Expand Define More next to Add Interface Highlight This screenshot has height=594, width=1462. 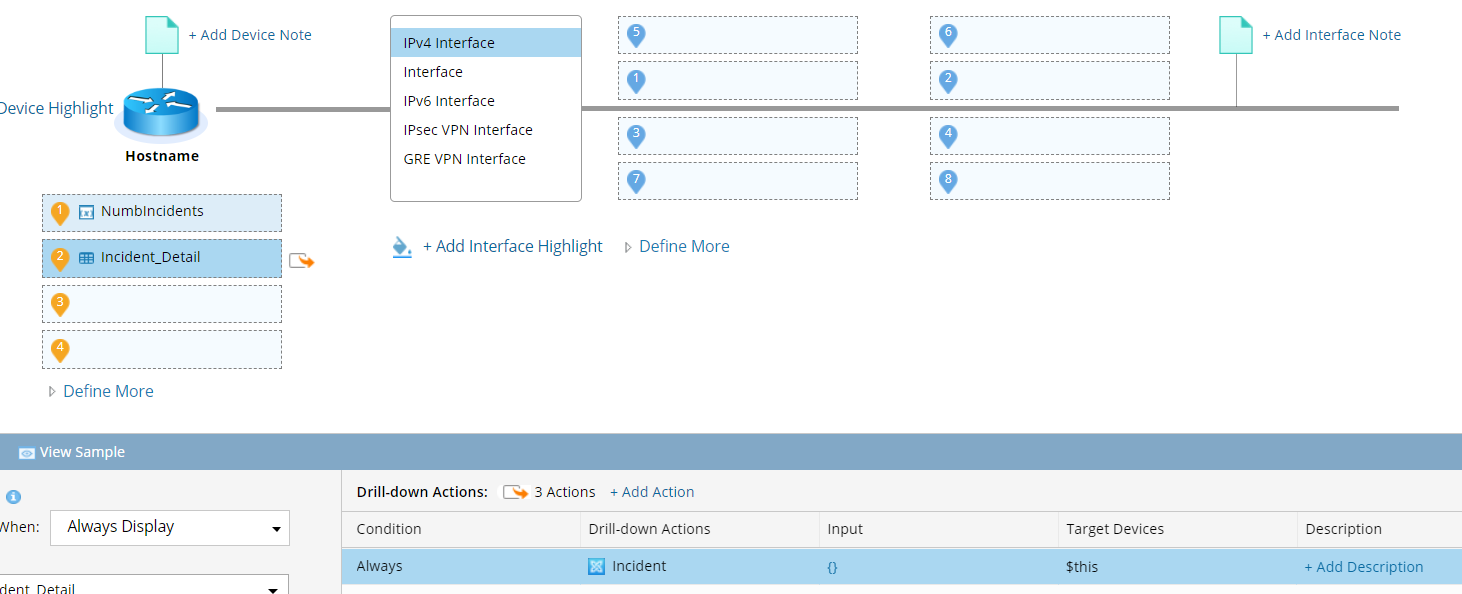pyautogui.click(x=684, y=246)
